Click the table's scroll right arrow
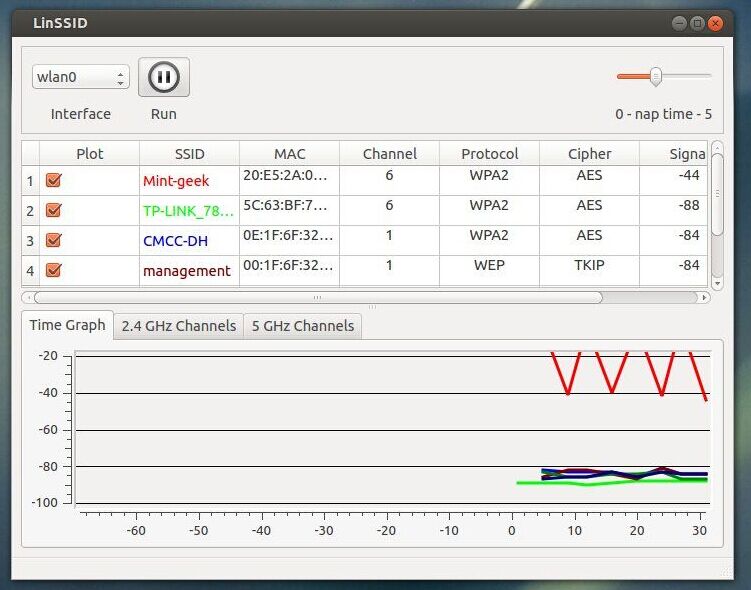The height and width of the screenshot is (590, 751). coord(704,297)
